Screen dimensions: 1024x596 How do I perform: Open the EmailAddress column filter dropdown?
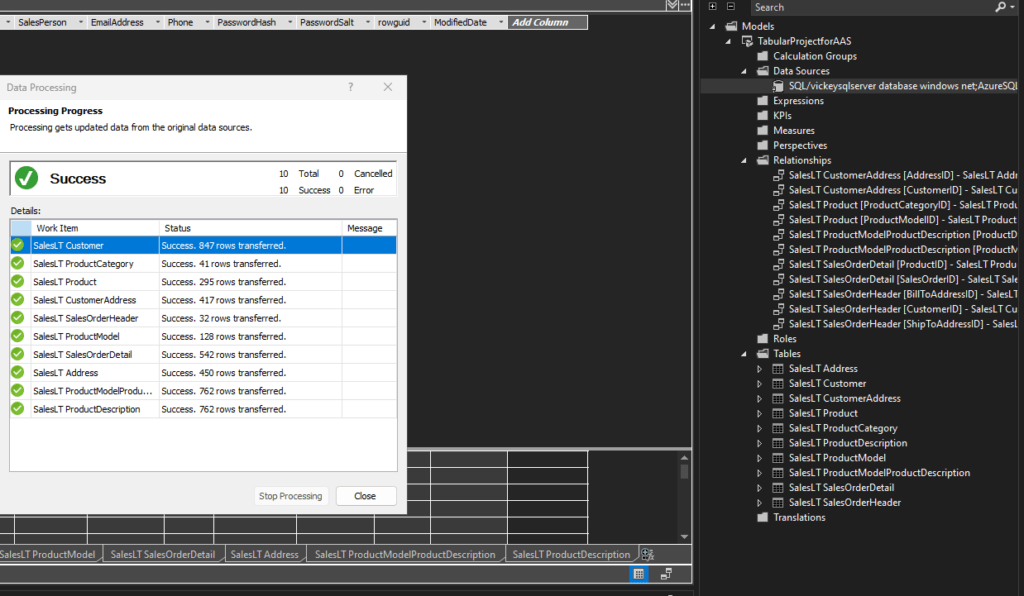point(157,22)
